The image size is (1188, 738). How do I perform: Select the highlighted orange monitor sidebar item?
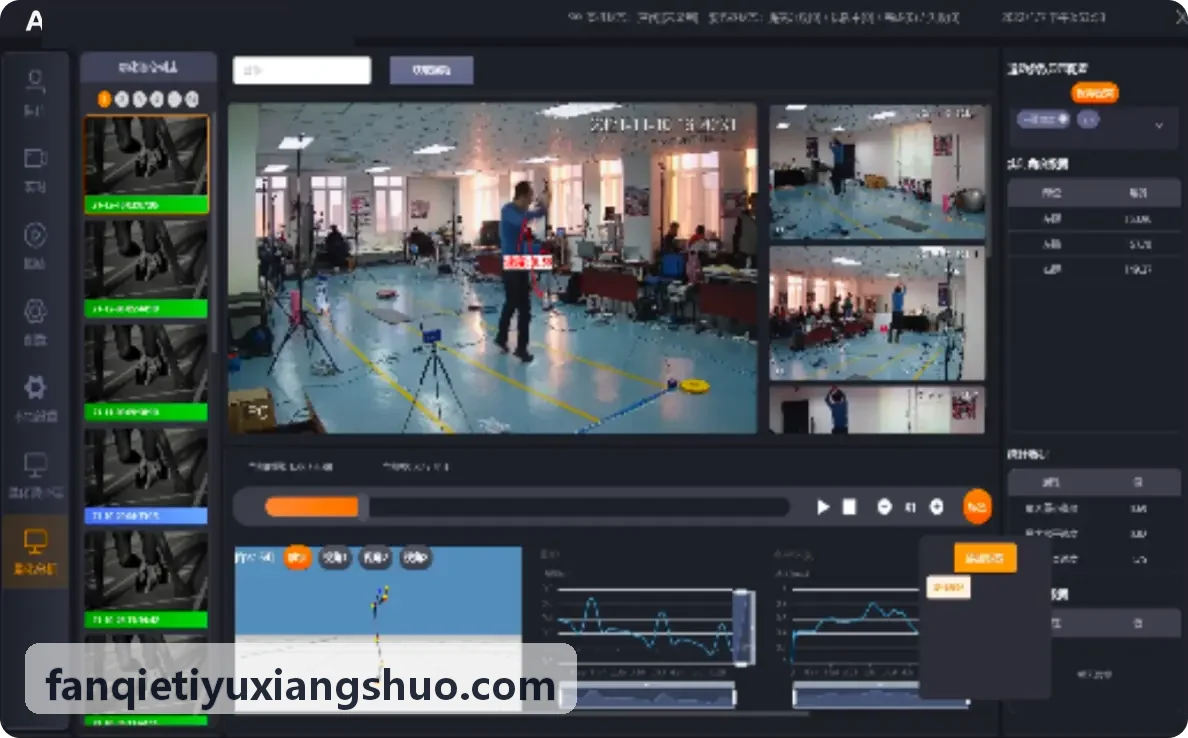pos(35,551)
